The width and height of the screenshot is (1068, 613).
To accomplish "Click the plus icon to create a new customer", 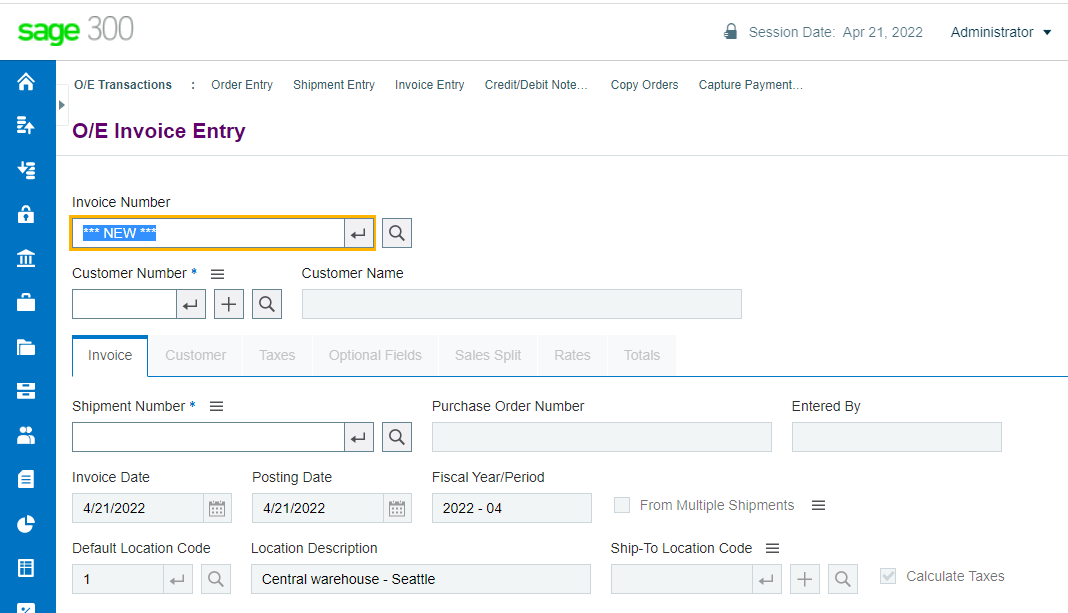I will click(x=228, y=303).
